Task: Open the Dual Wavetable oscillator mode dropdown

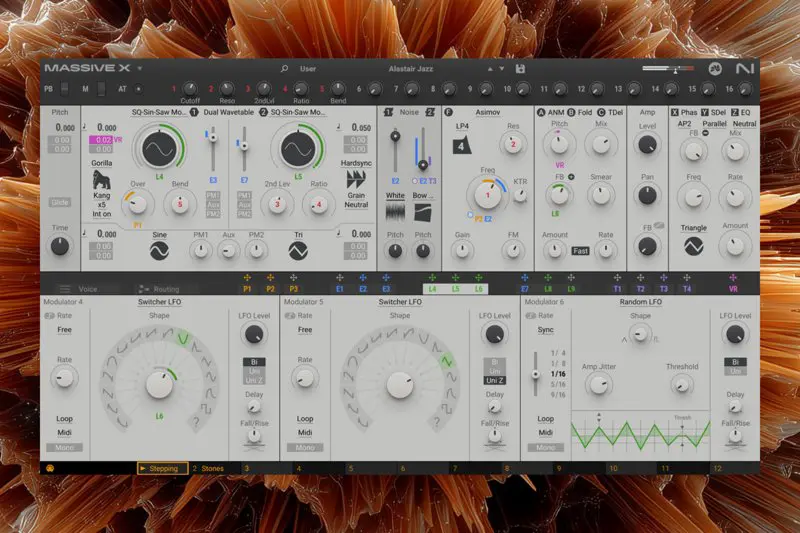Action: [229, 113]
